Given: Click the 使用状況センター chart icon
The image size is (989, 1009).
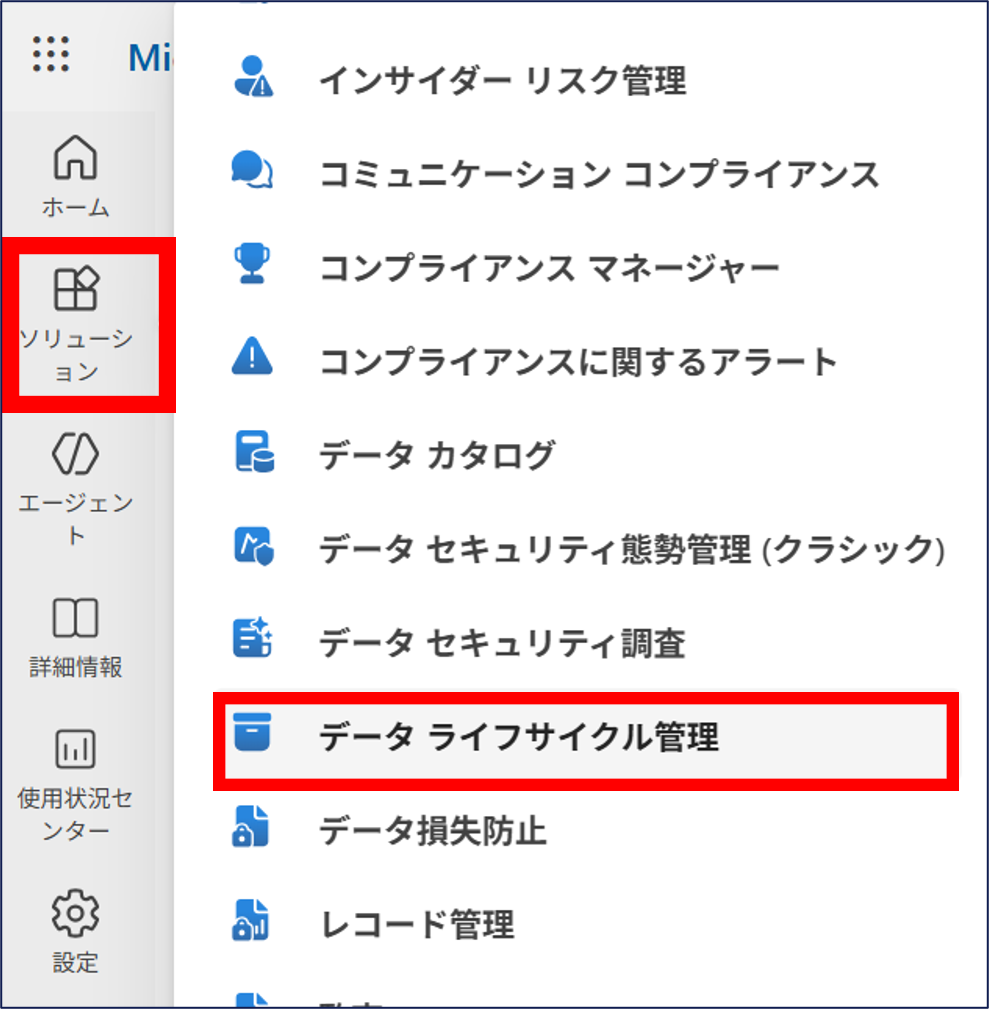Looking at the screenshot, I should 75,749.
